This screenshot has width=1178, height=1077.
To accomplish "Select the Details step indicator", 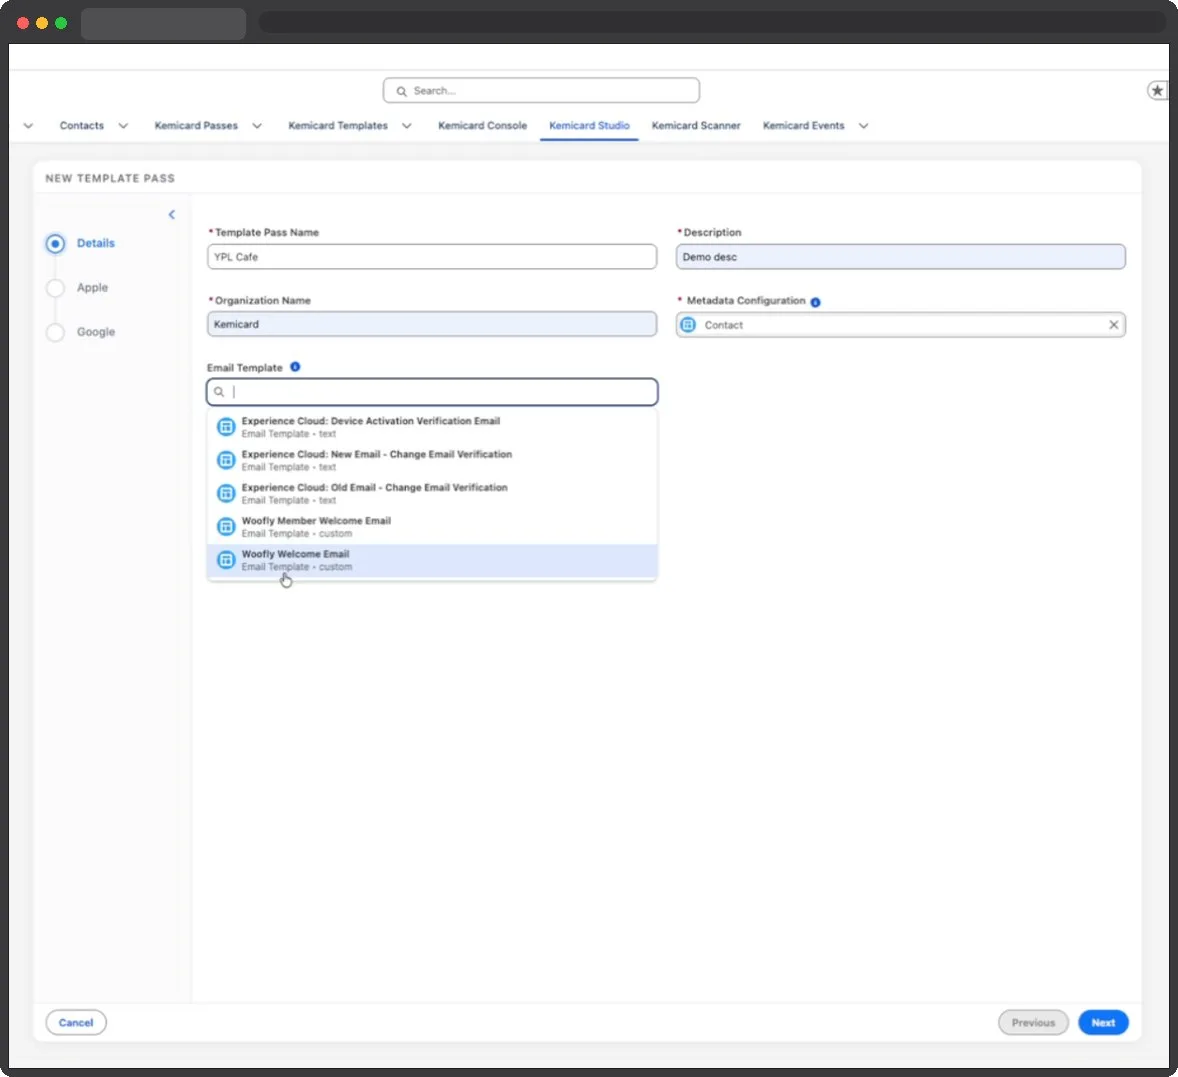I will pos(55,243).
